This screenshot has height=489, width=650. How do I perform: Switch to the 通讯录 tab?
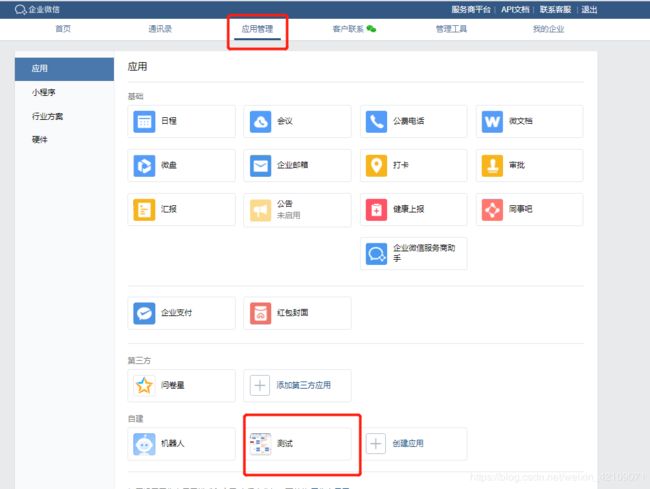click(x=160, y=29)
